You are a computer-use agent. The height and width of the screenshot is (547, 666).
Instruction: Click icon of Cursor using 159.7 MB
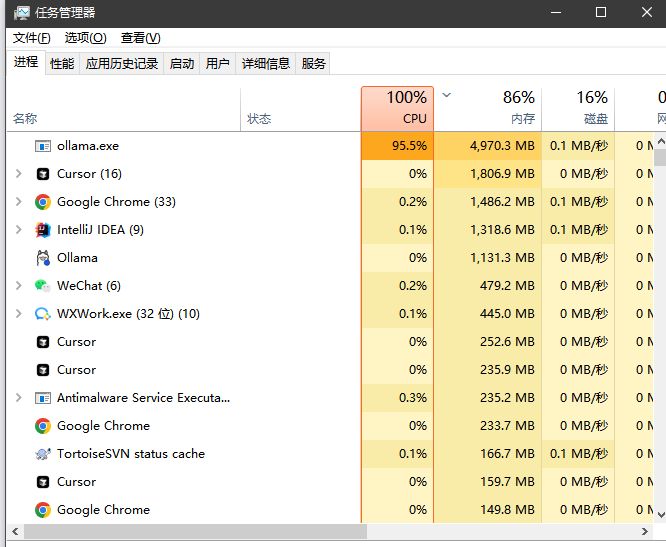(42, 482)
